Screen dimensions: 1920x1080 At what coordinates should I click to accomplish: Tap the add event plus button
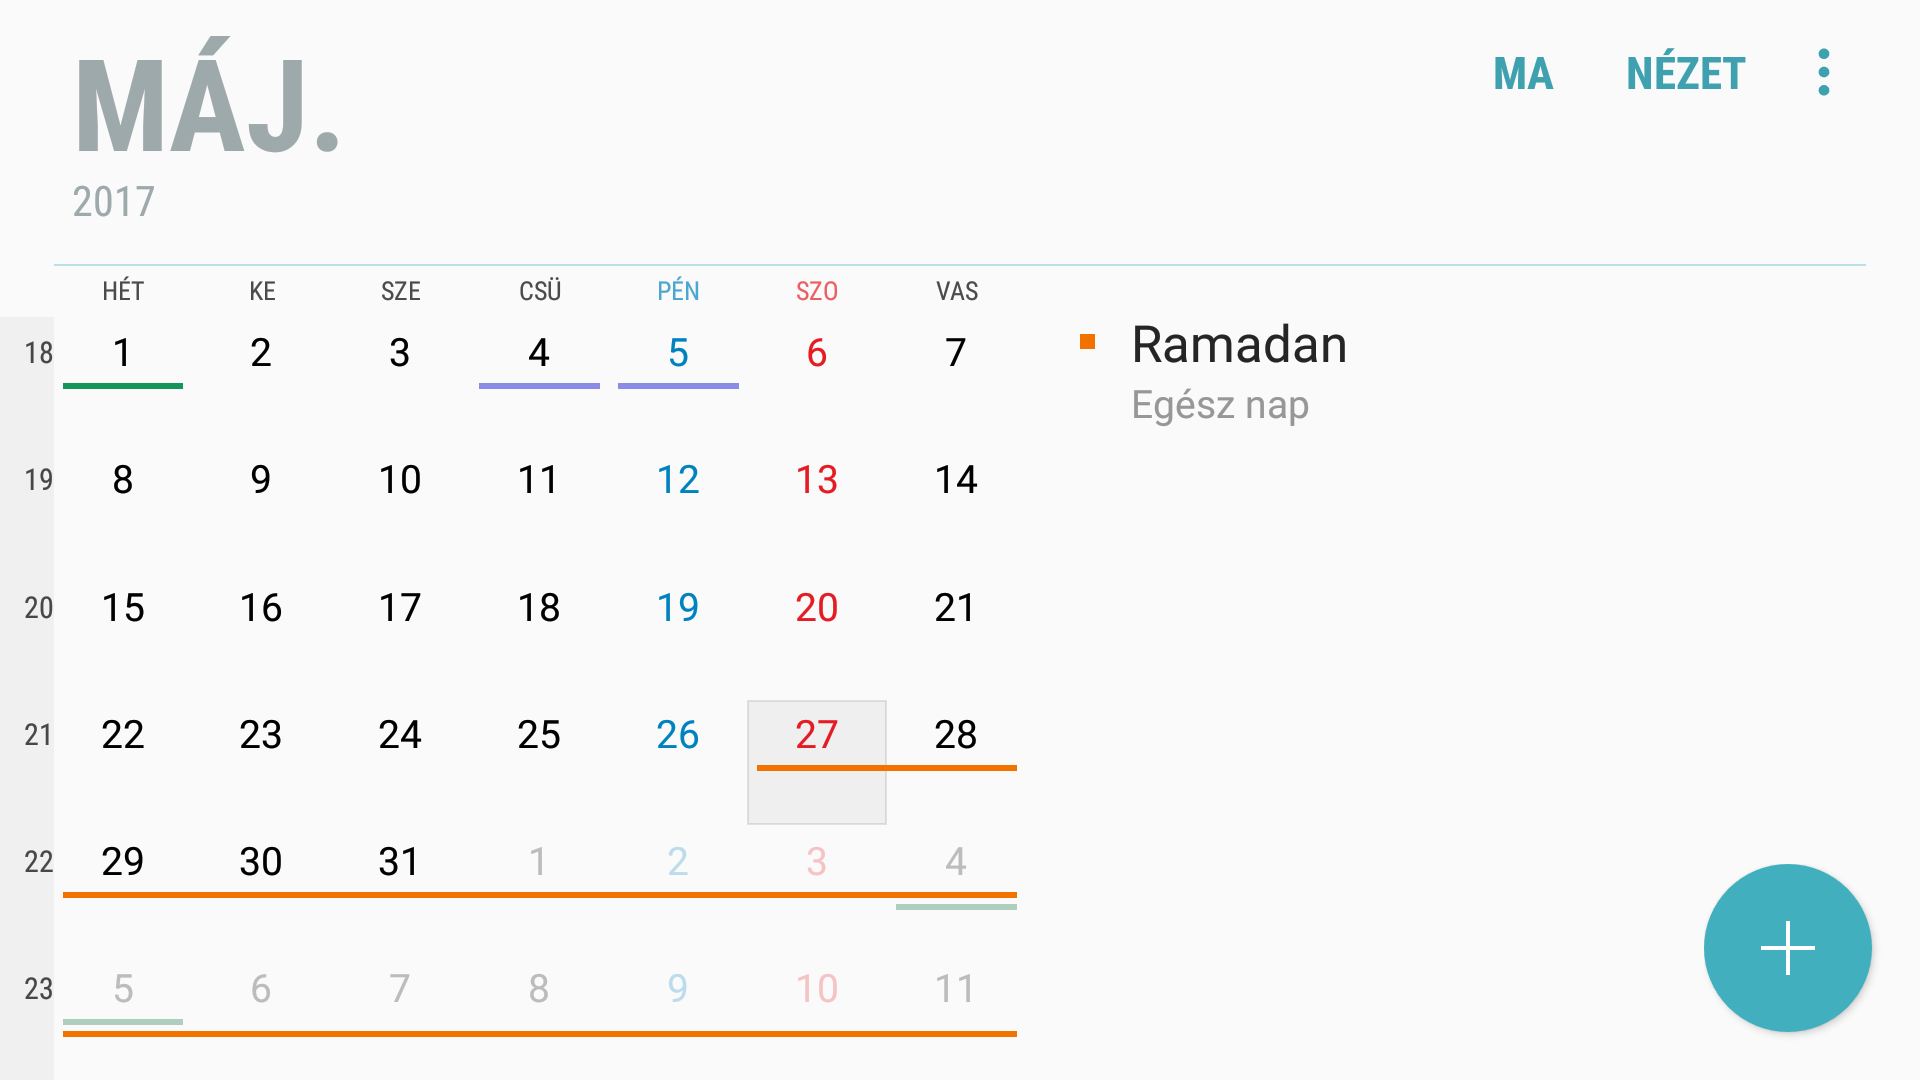pos(1787,948)
